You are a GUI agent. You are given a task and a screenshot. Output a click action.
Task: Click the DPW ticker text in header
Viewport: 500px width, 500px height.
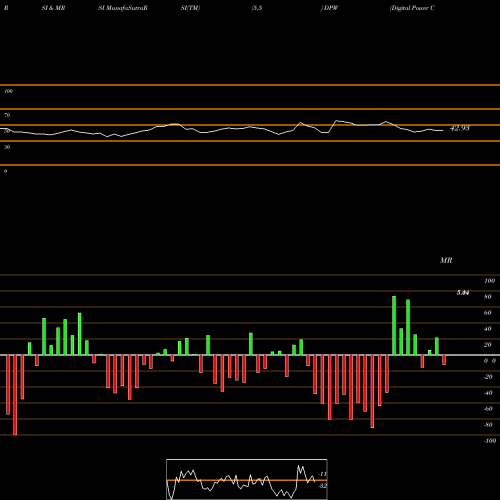point(330,8)
